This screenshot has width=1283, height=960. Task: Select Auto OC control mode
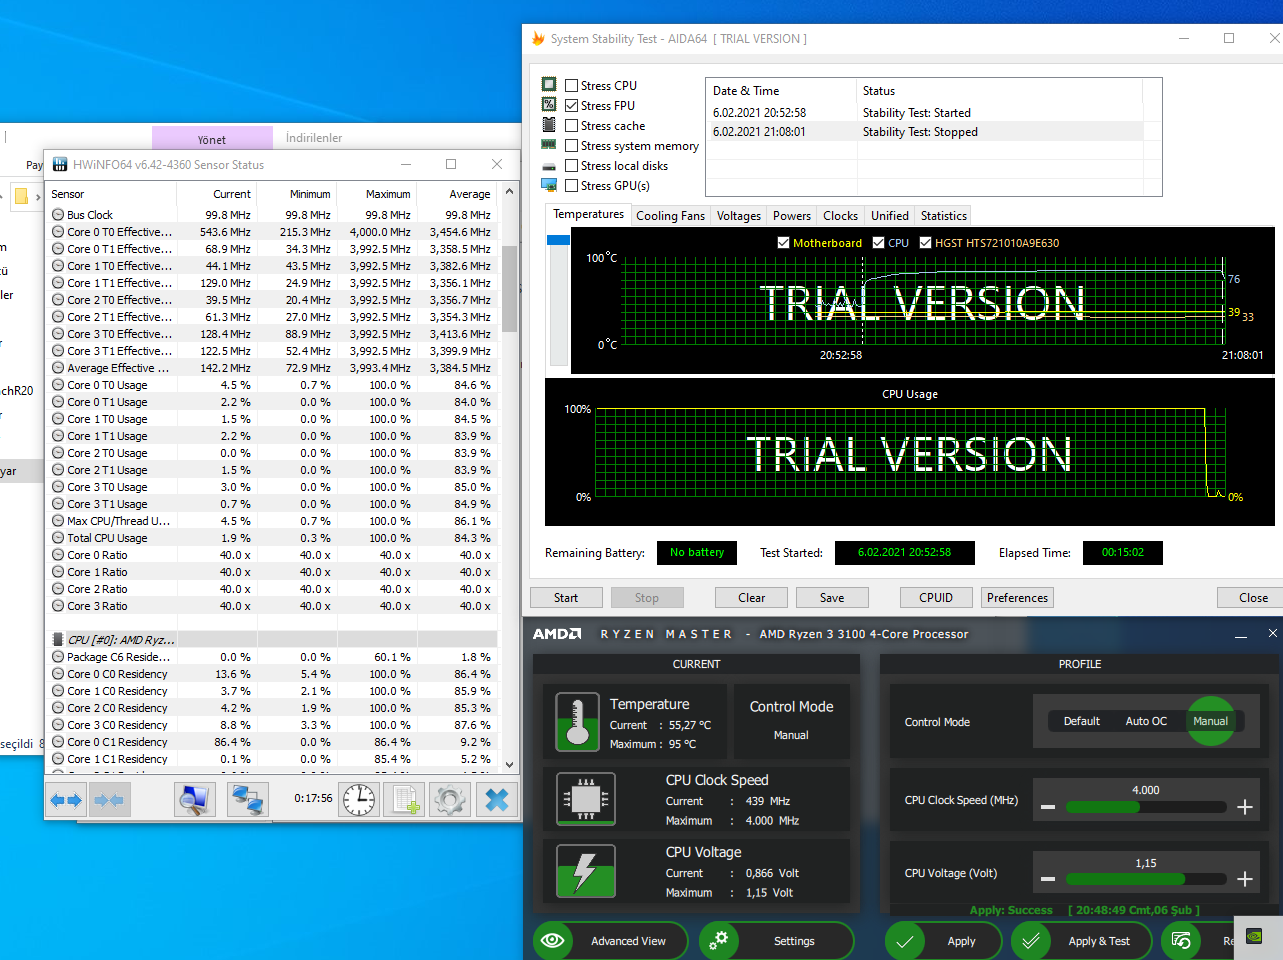click(x=1146, y=721)
